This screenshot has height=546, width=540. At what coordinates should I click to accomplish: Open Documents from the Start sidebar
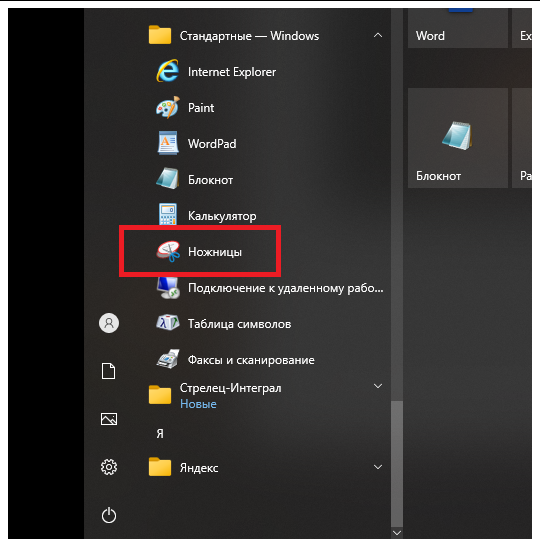pyautogui.click(x=109, y=371)
